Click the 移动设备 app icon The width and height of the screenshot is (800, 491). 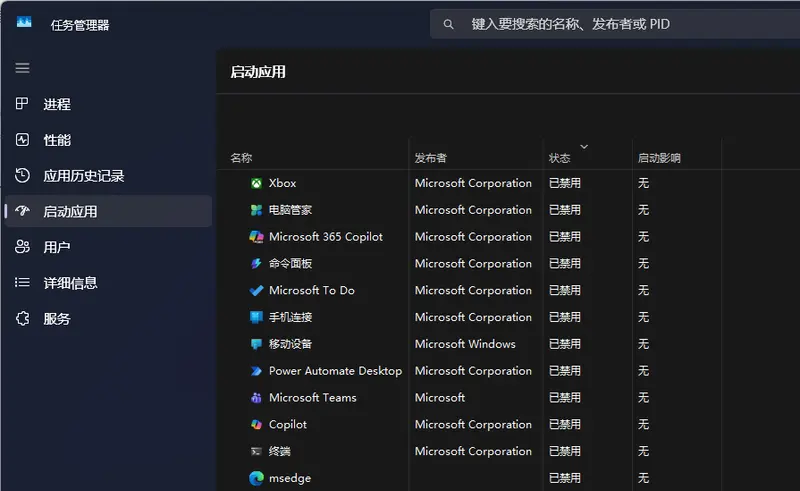(x=256, y=344)
